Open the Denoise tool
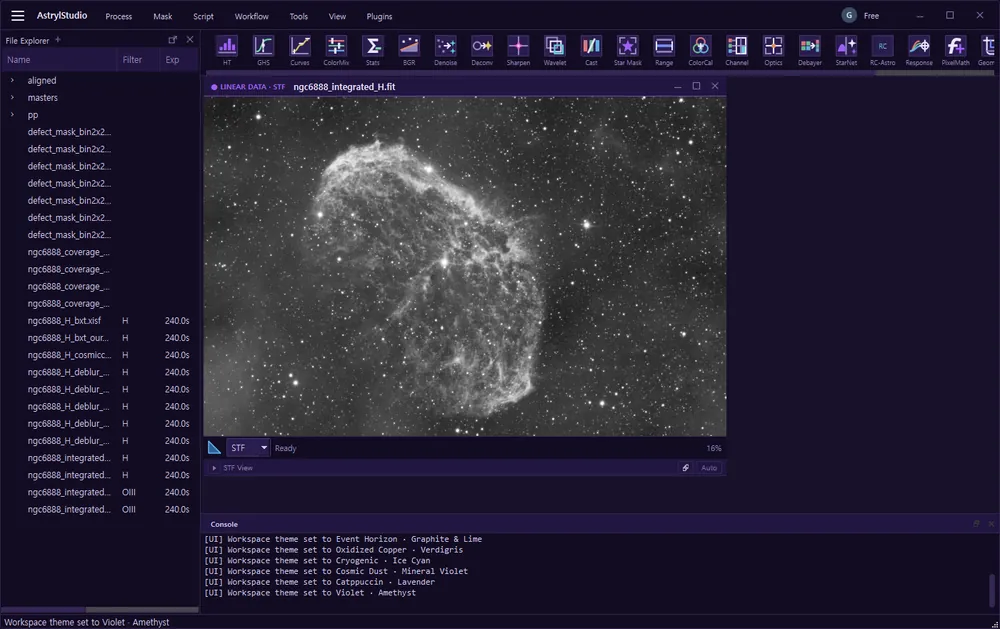This screenshot has height=629, width=1000. click(x=445, y=50)
